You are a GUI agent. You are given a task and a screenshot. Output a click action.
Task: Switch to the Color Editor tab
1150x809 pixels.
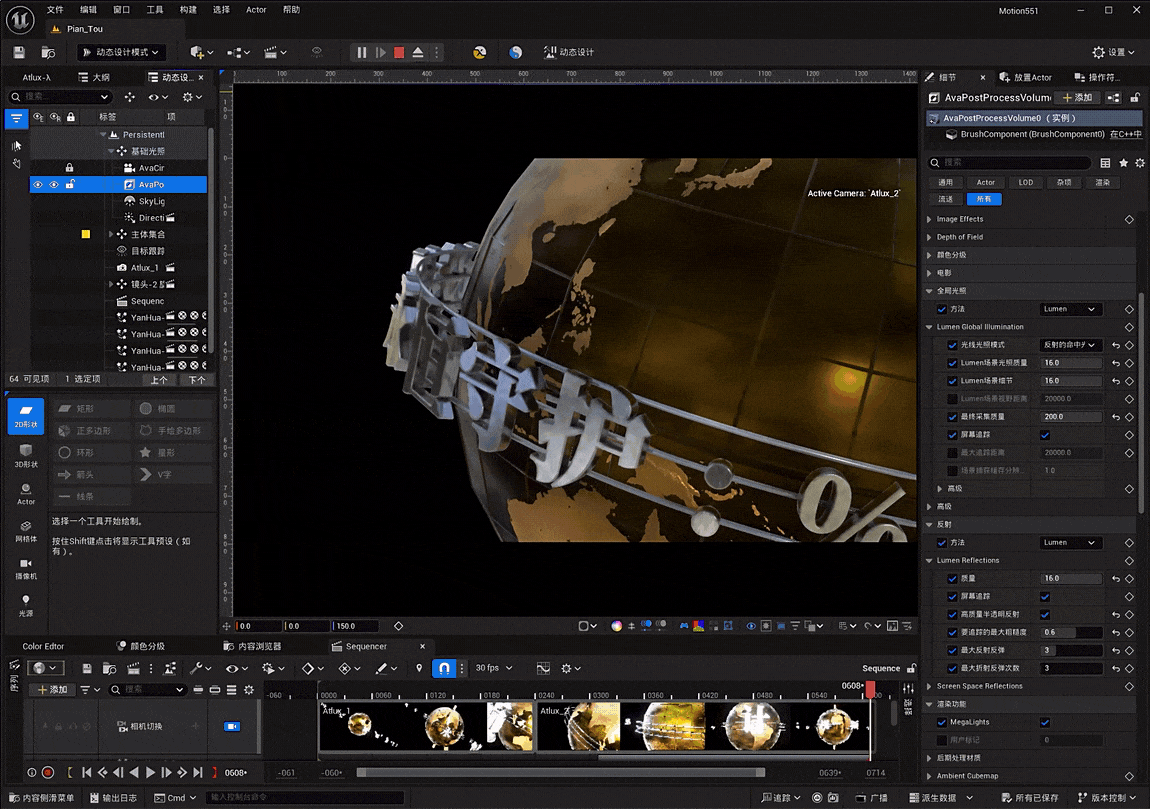pos(43,646)
